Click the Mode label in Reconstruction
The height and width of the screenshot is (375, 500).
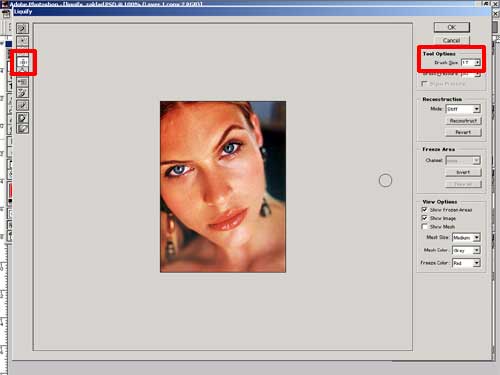pos(436,109)
